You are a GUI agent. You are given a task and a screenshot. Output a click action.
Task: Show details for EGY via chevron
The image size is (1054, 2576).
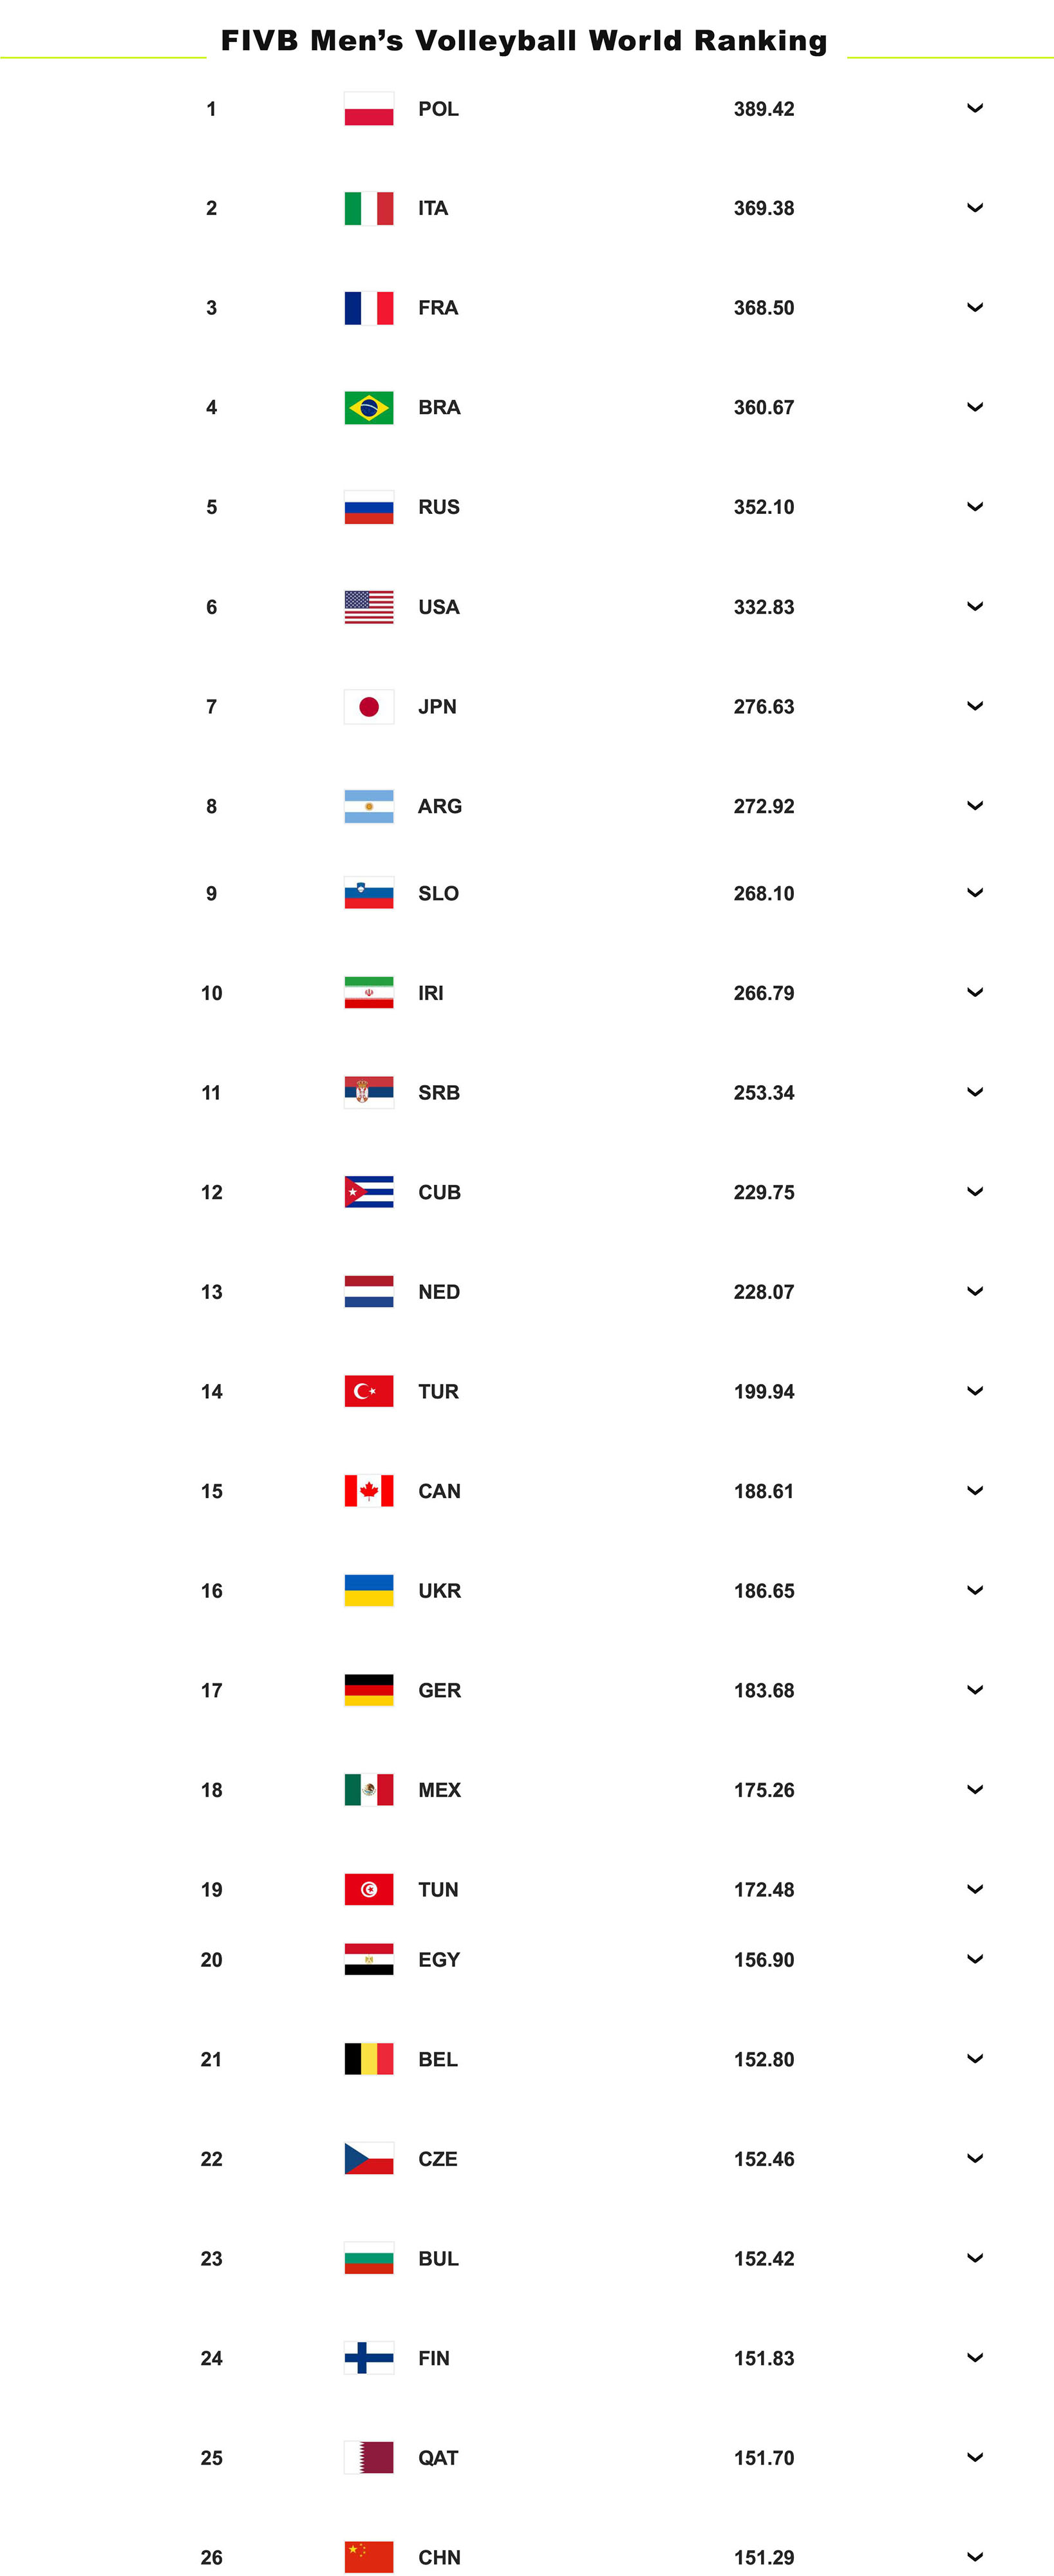975,1958
